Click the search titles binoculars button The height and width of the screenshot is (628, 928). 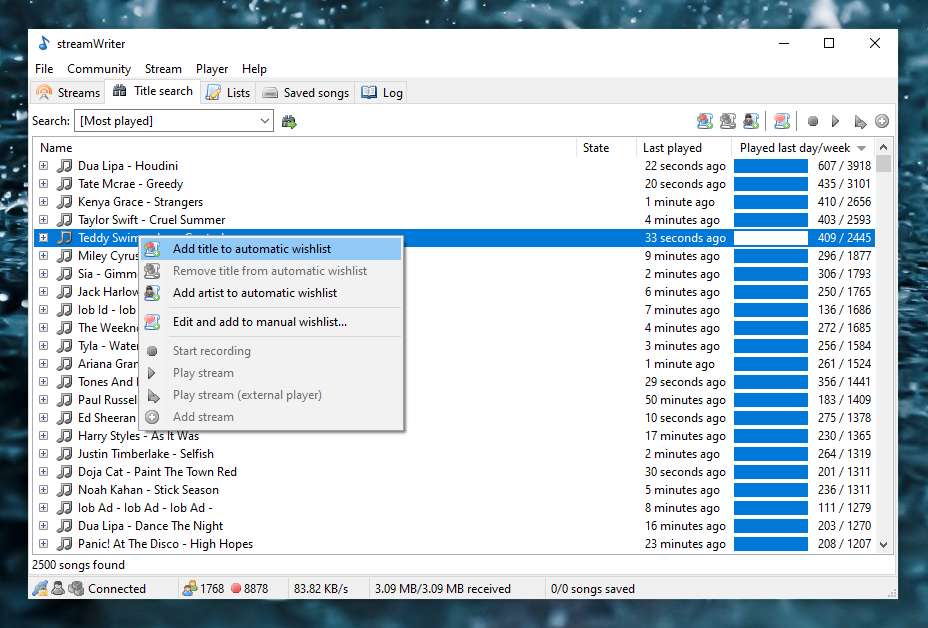tap(289, 121)
